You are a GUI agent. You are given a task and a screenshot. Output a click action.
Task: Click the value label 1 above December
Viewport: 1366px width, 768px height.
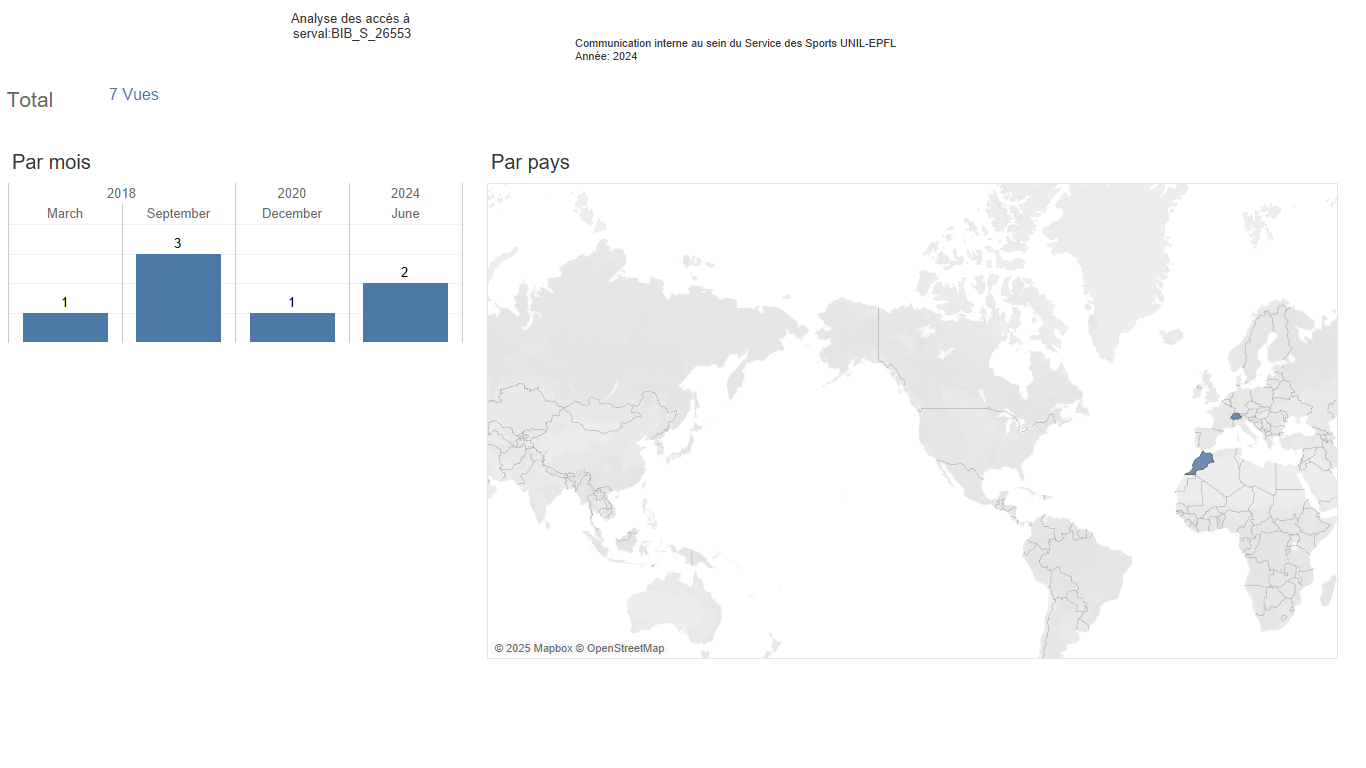[x=291, y=302]
